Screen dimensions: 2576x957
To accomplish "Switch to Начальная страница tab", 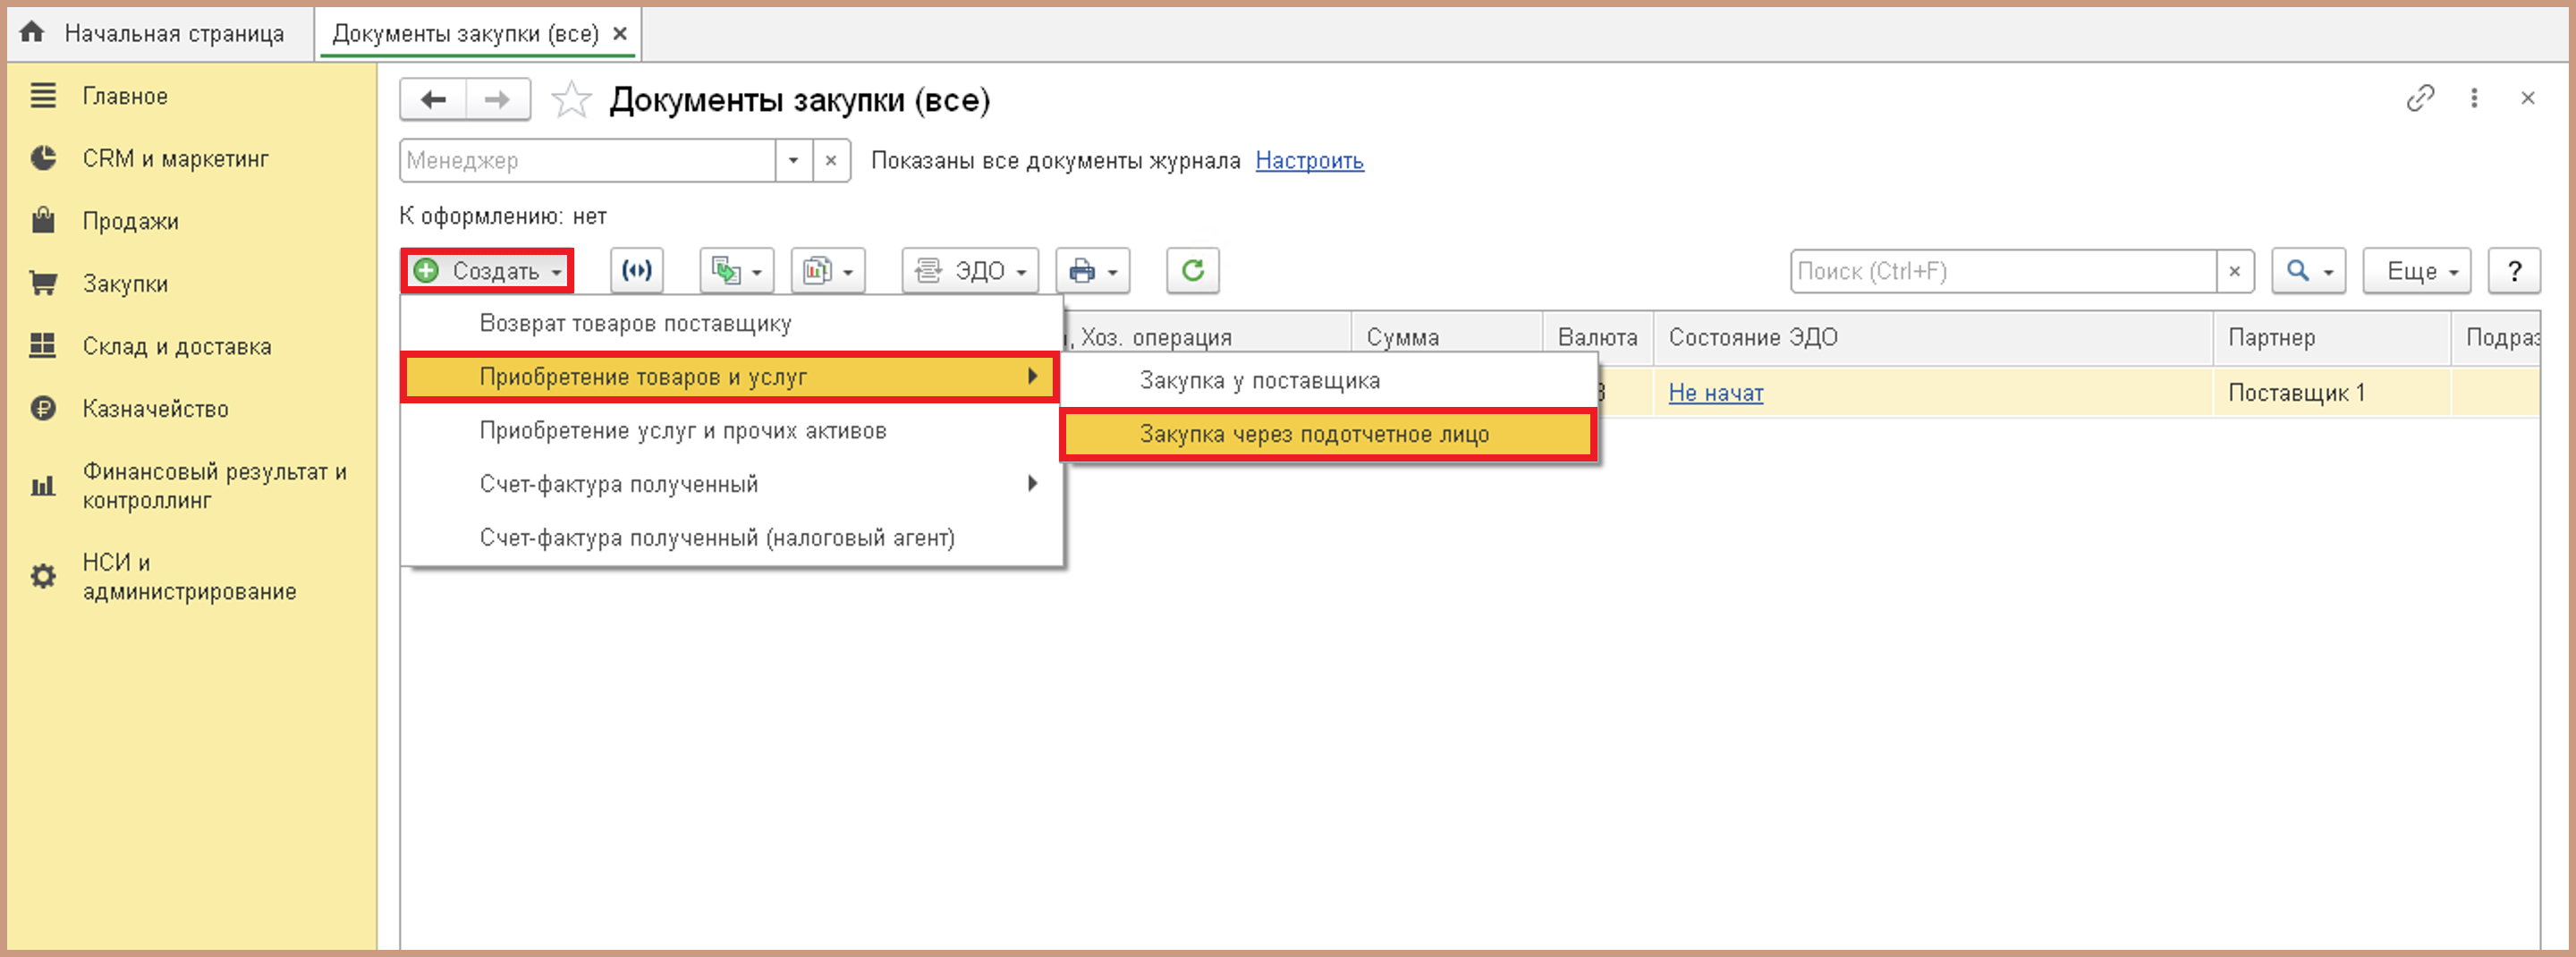I will click(174, 33).
